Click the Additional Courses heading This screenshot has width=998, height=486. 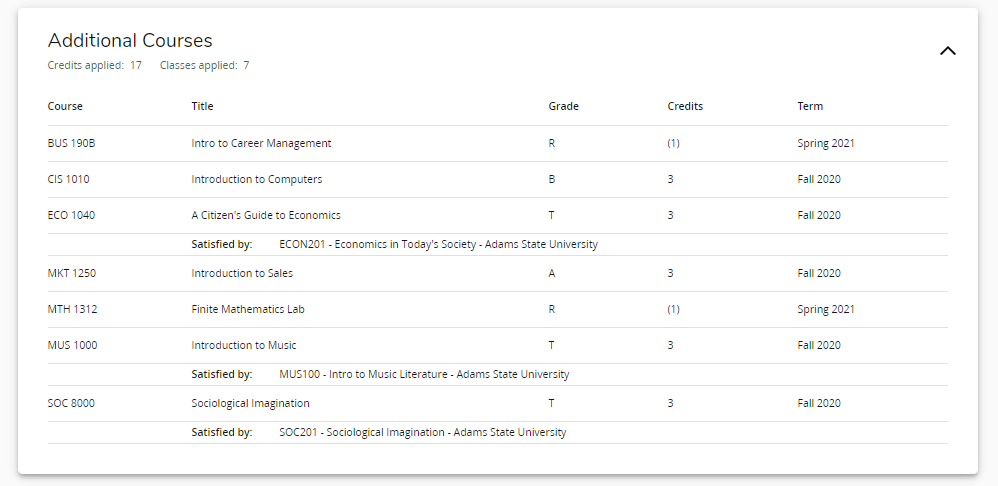coord(130,40)
